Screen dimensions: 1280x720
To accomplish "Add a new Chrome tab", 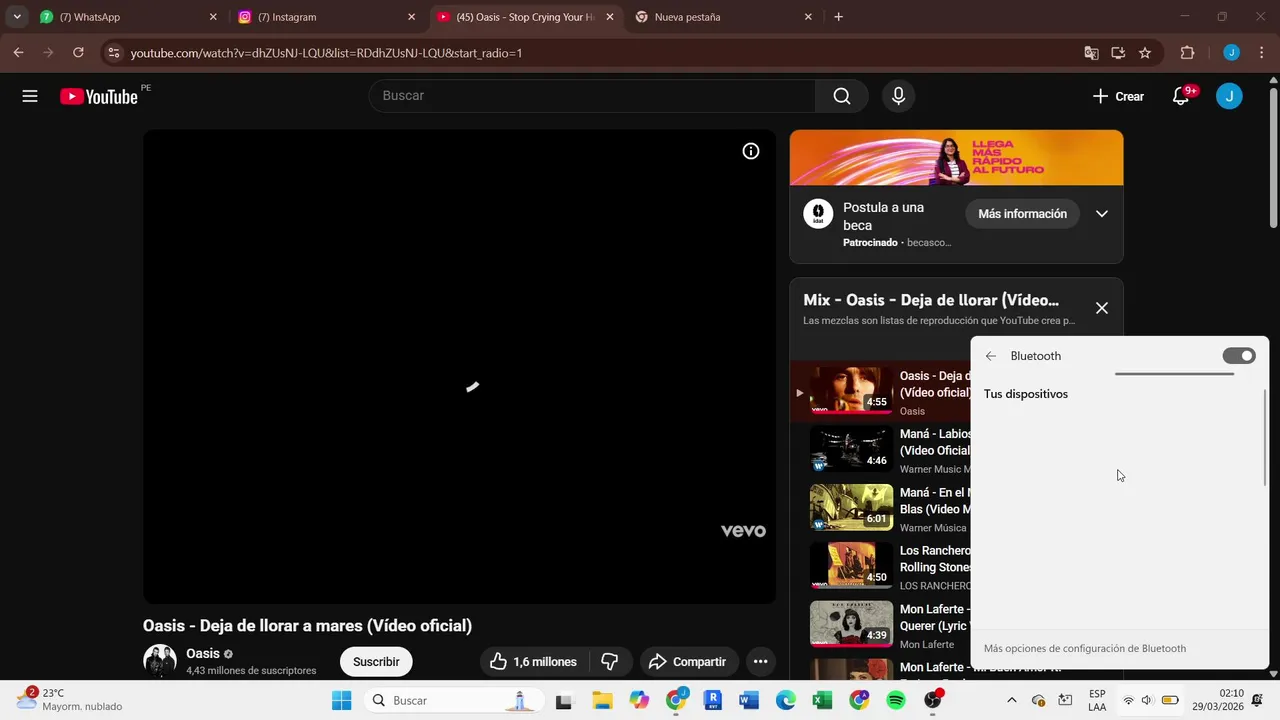I will pyautogui.click(x=838, y=17).
